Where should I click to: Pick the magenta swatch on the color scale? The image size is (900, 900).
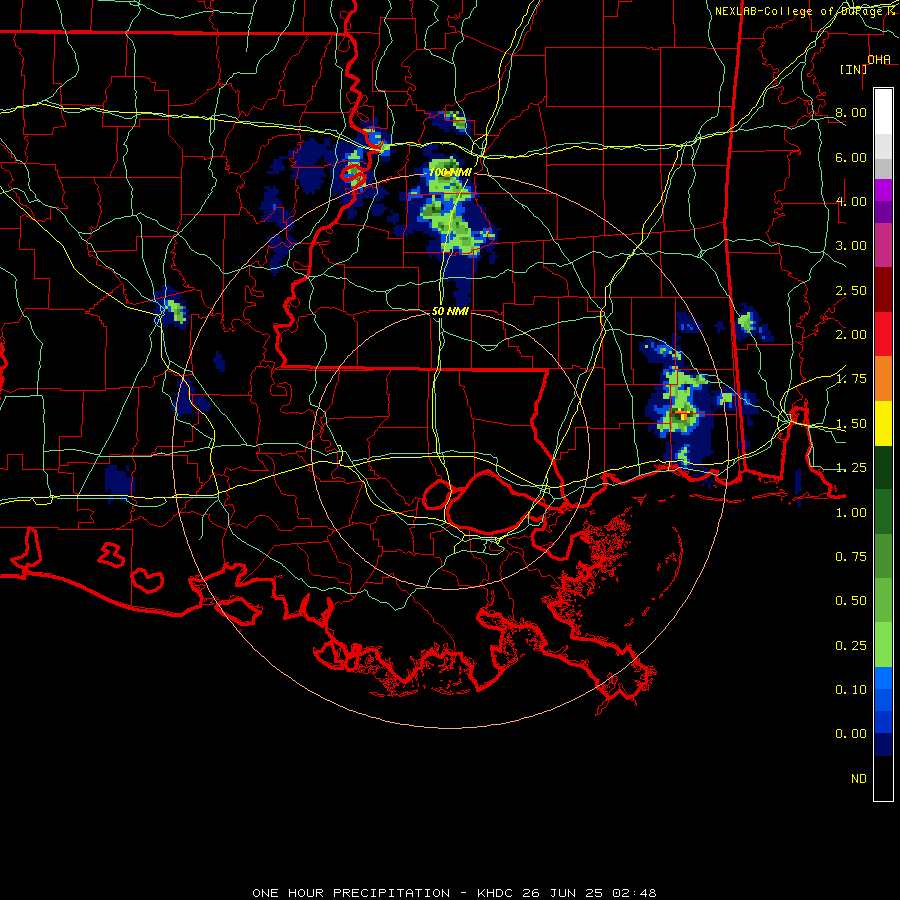click(x=883, y=246)
